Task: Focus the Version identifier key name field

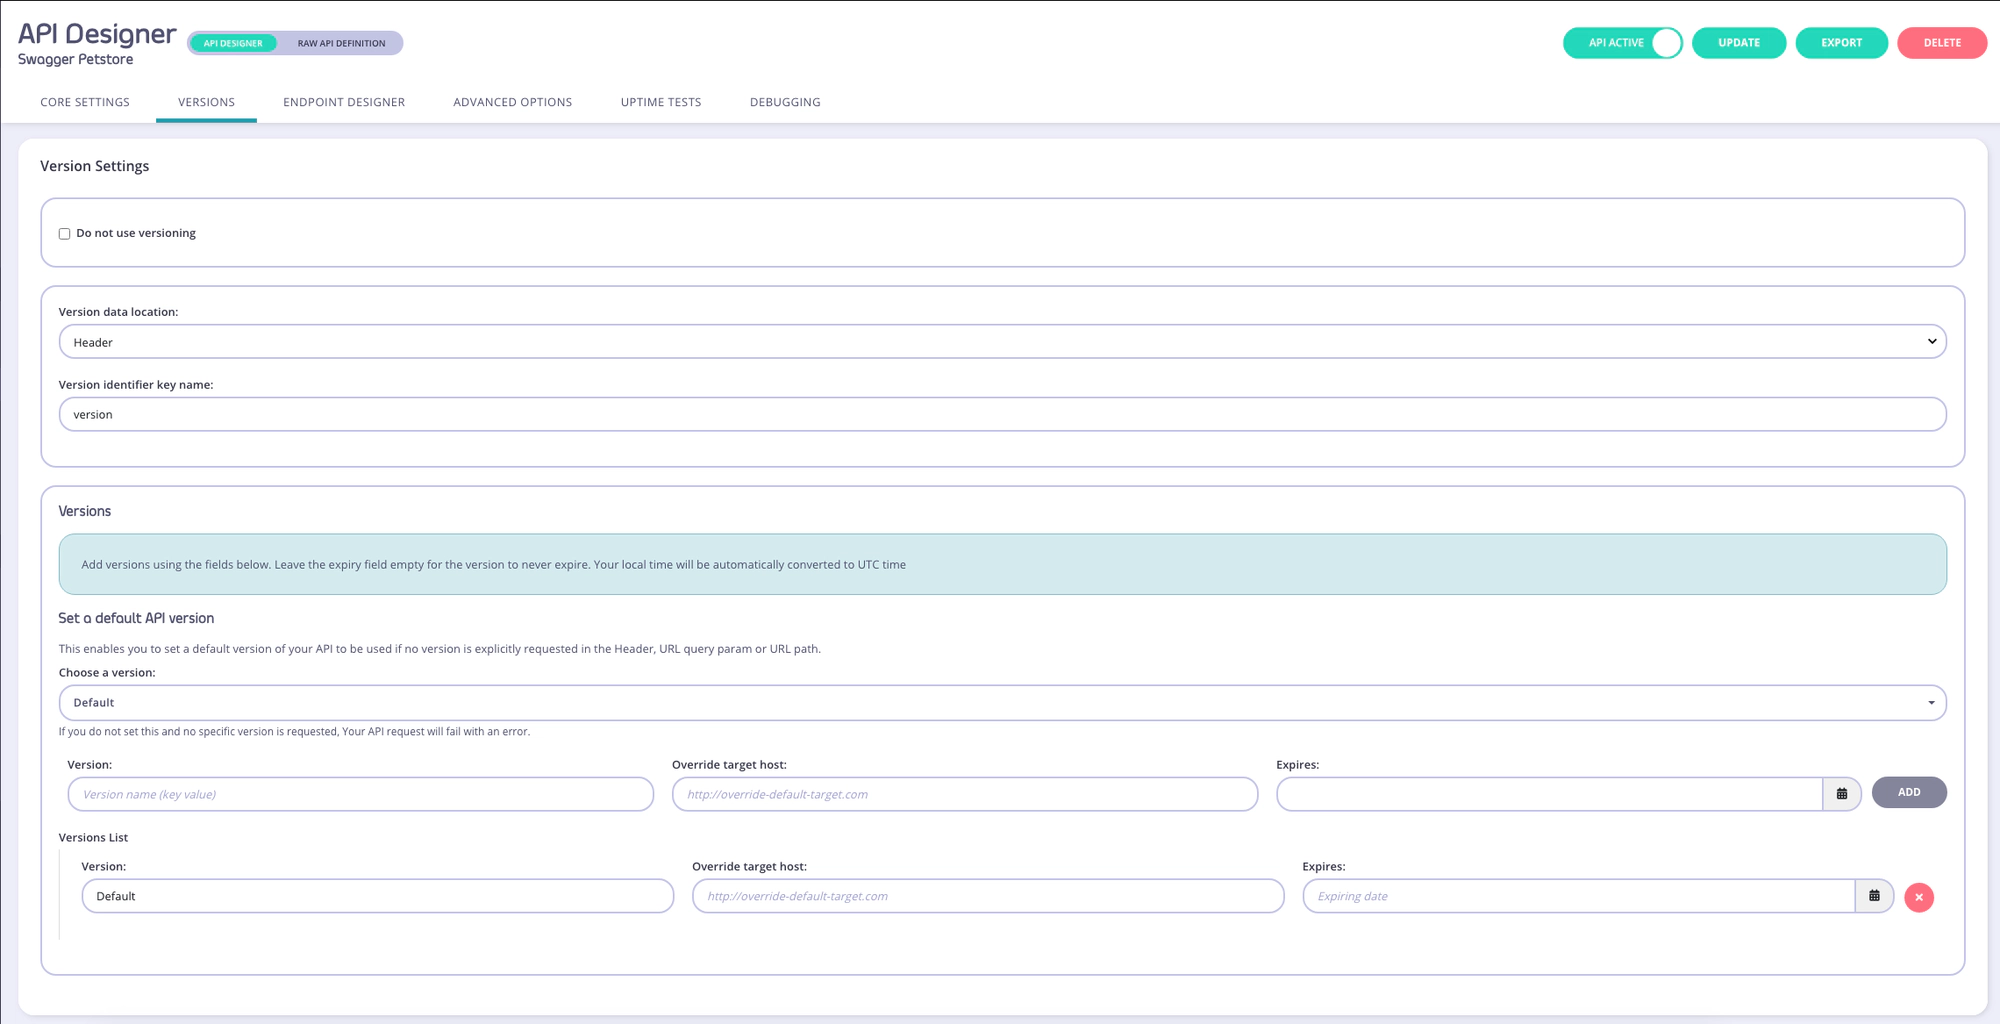Action: click(x=1002, y=414)
